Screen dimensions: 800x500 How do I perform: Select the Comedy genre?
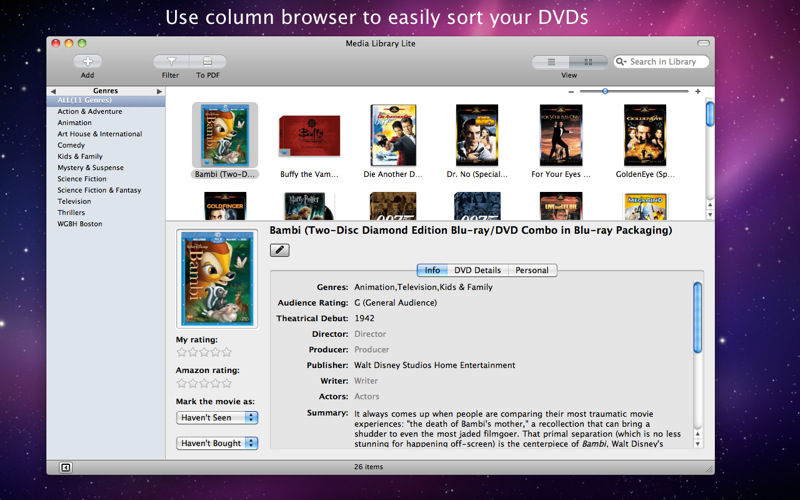click(106, 145)
